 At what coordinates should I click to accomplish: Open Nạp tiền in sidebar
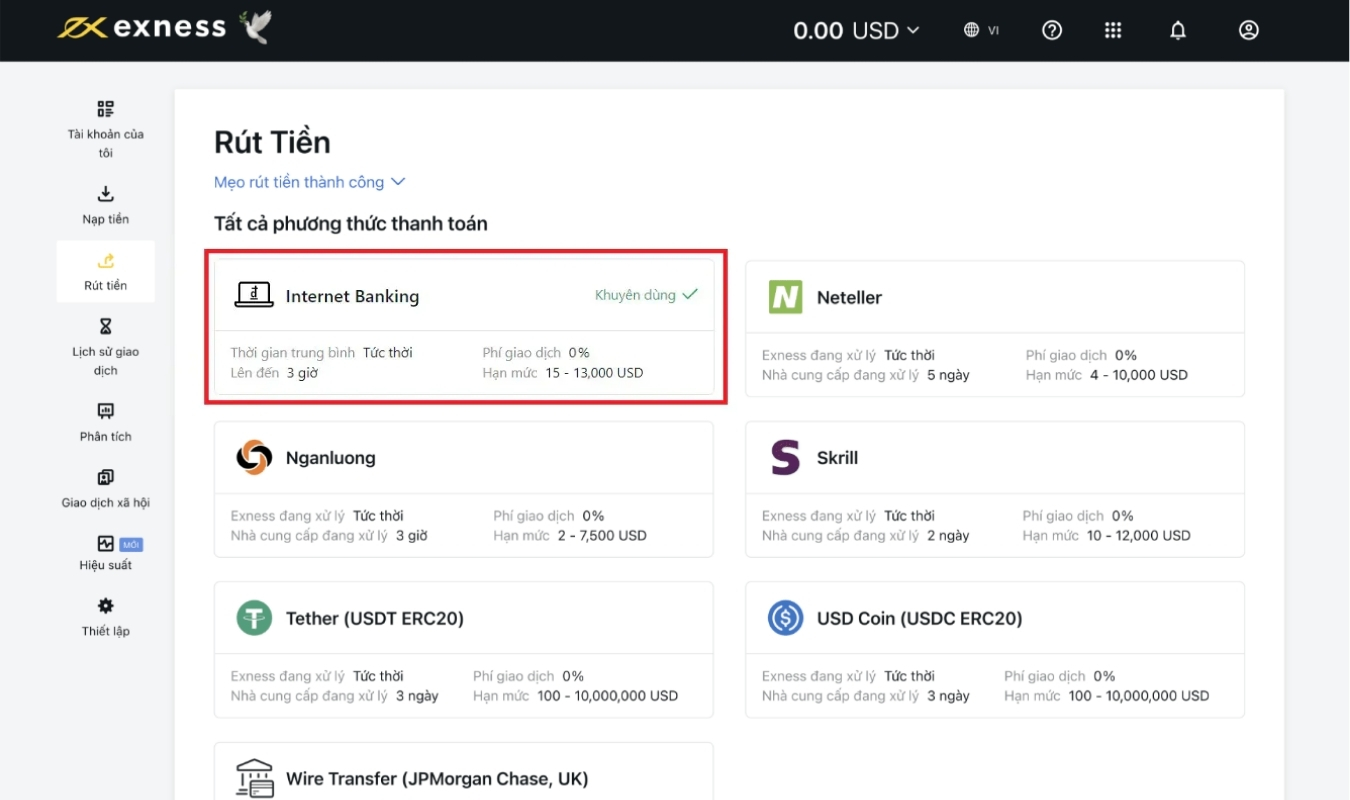106,205
